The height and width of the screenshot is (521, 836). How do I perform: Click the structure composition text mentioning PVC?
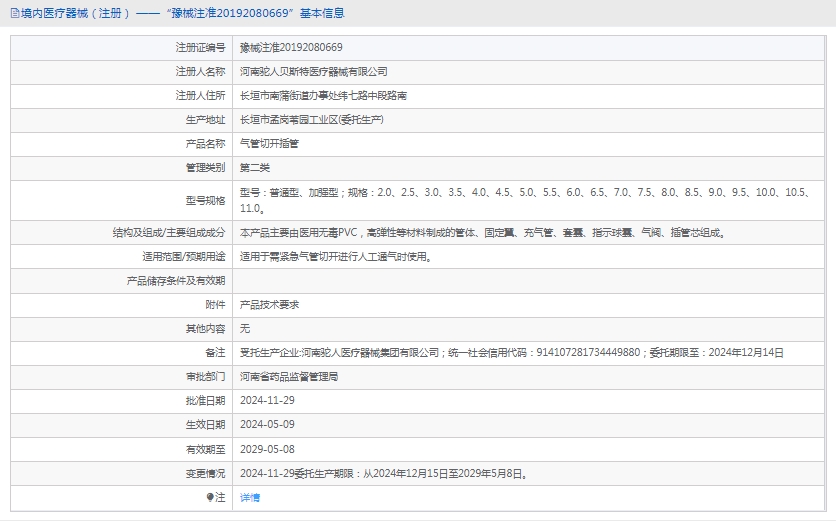point(482,233)
